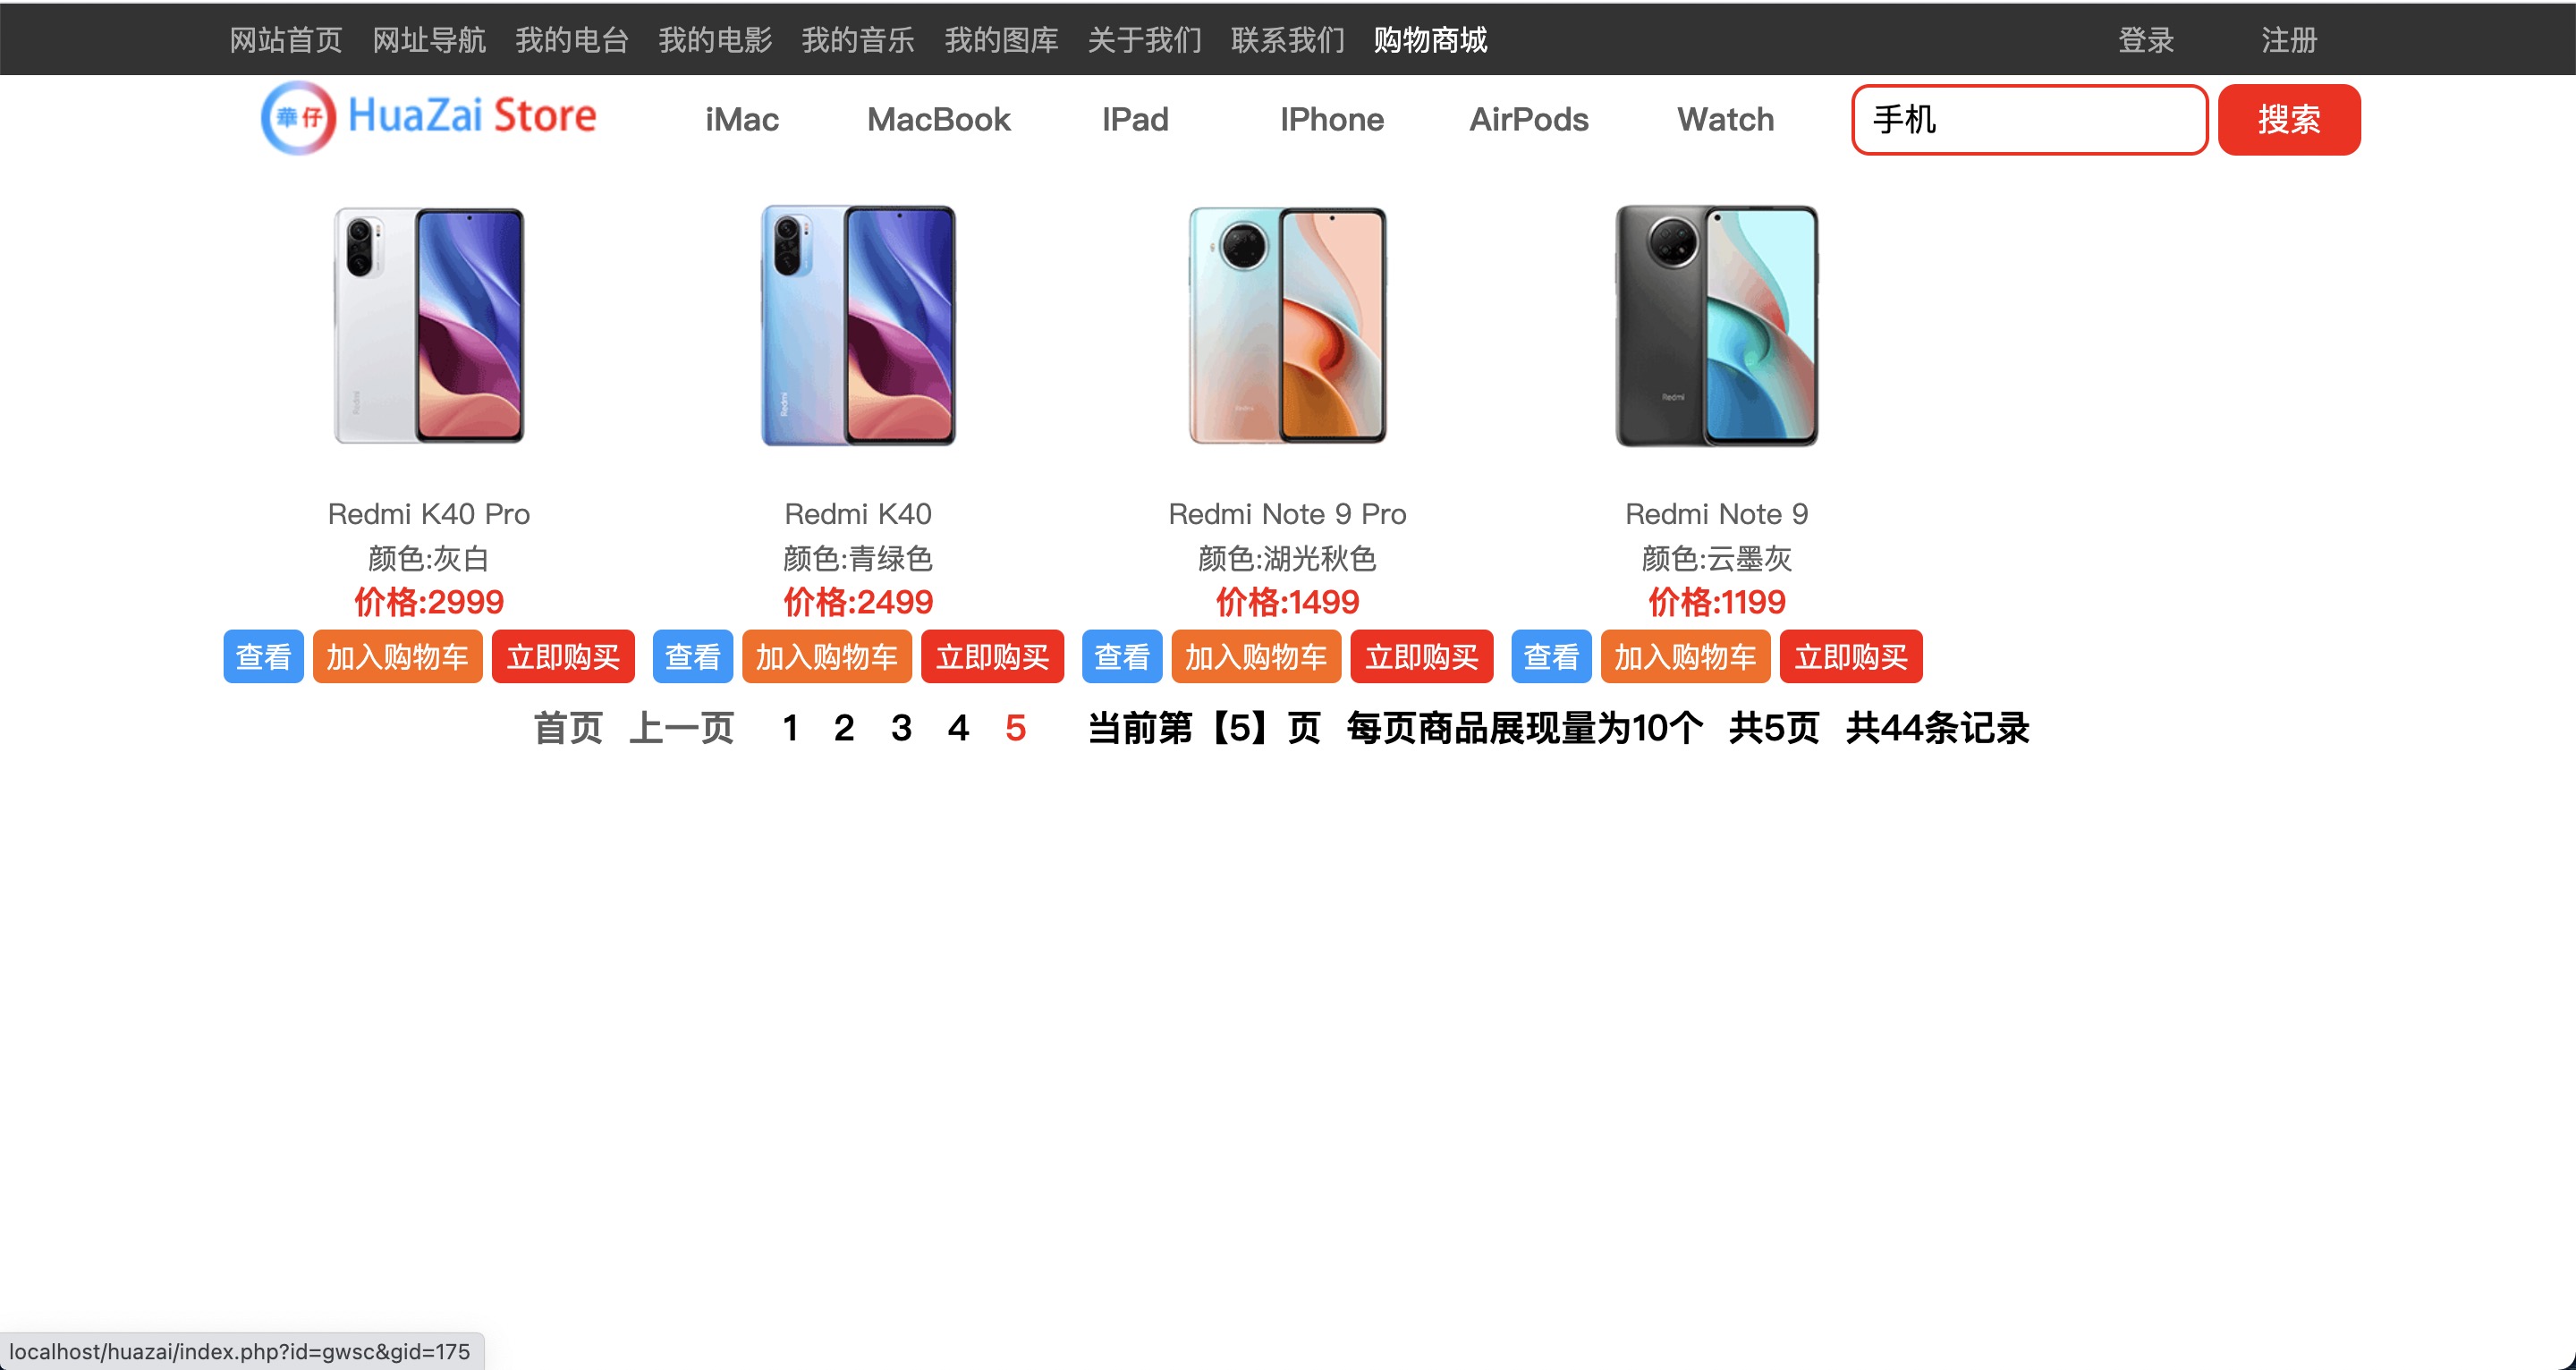Viewport: 2576px width, 1370px height.
Task: Go to 我的音乐 in top navigation
Action: 858,40
